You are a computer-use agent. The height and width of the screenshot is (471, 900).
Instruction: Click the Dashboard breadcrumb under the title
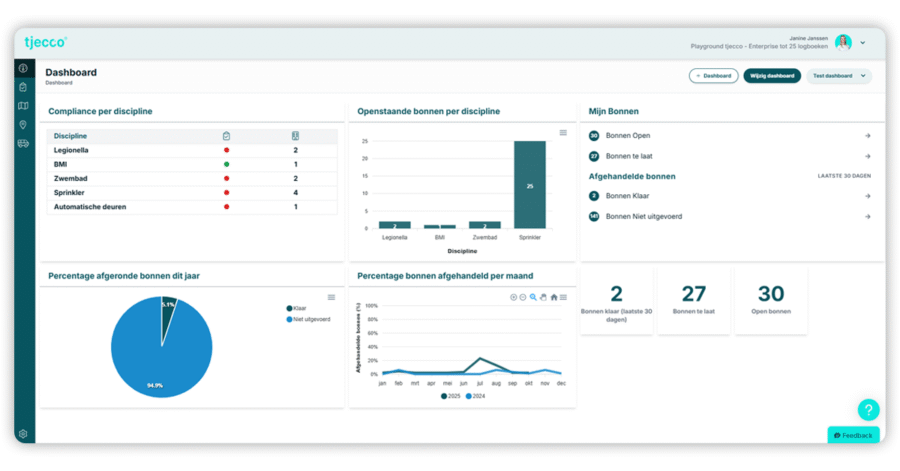pos(59,83)
